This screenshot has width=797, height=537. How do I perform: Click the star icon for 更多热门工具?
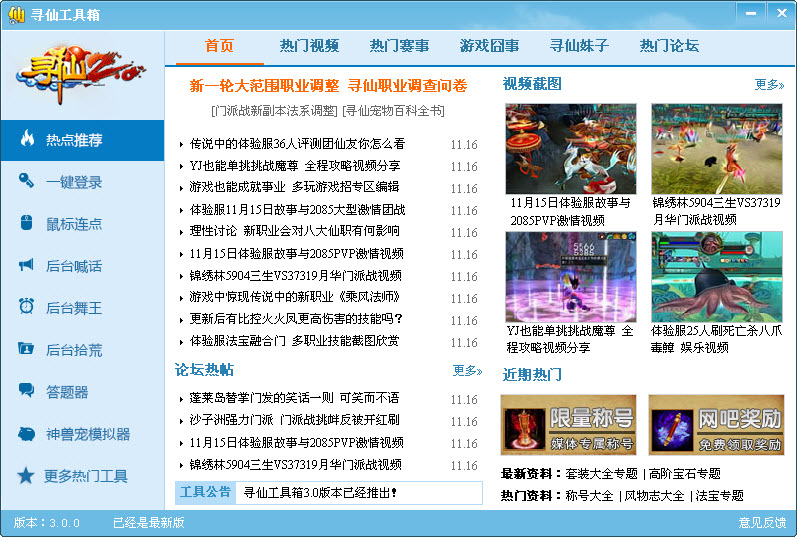26,475
